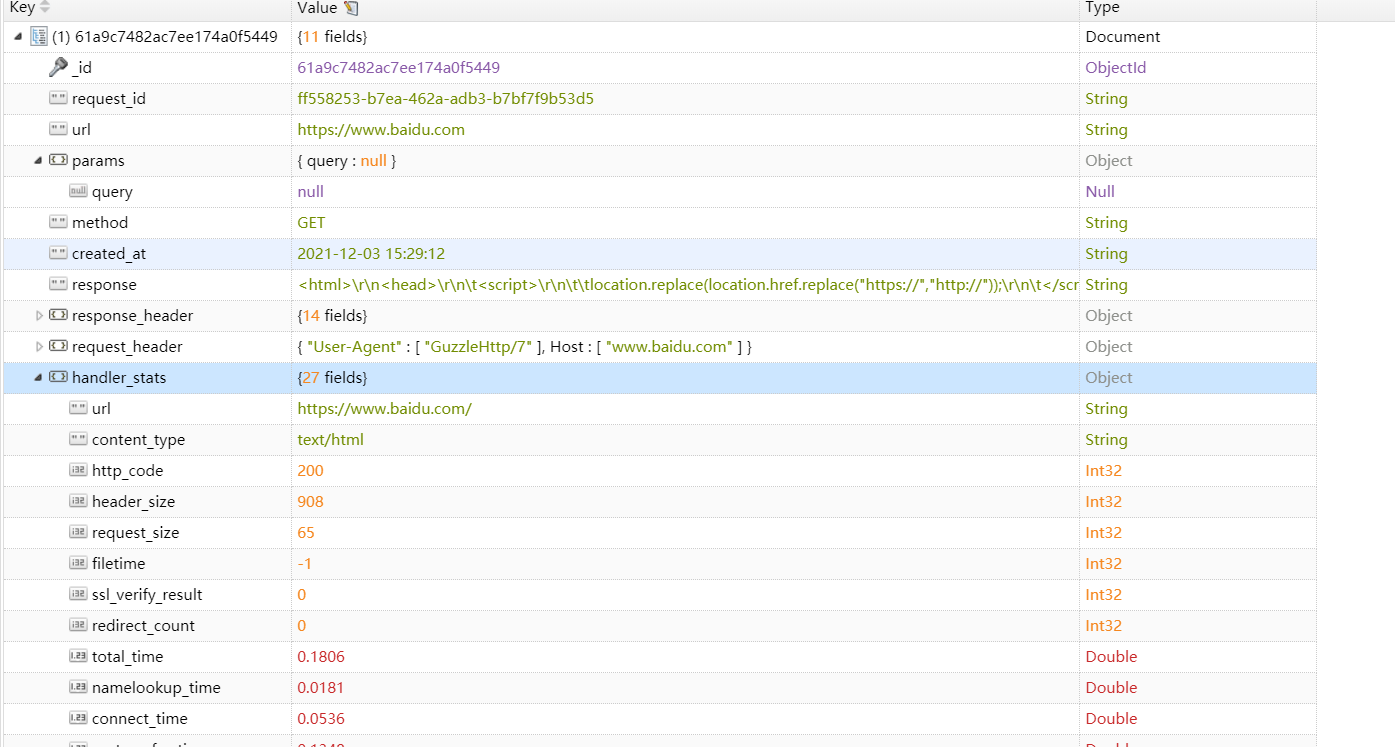Click the {14 fields} value
1395x747 pixels.
click(x=332, y=316)
